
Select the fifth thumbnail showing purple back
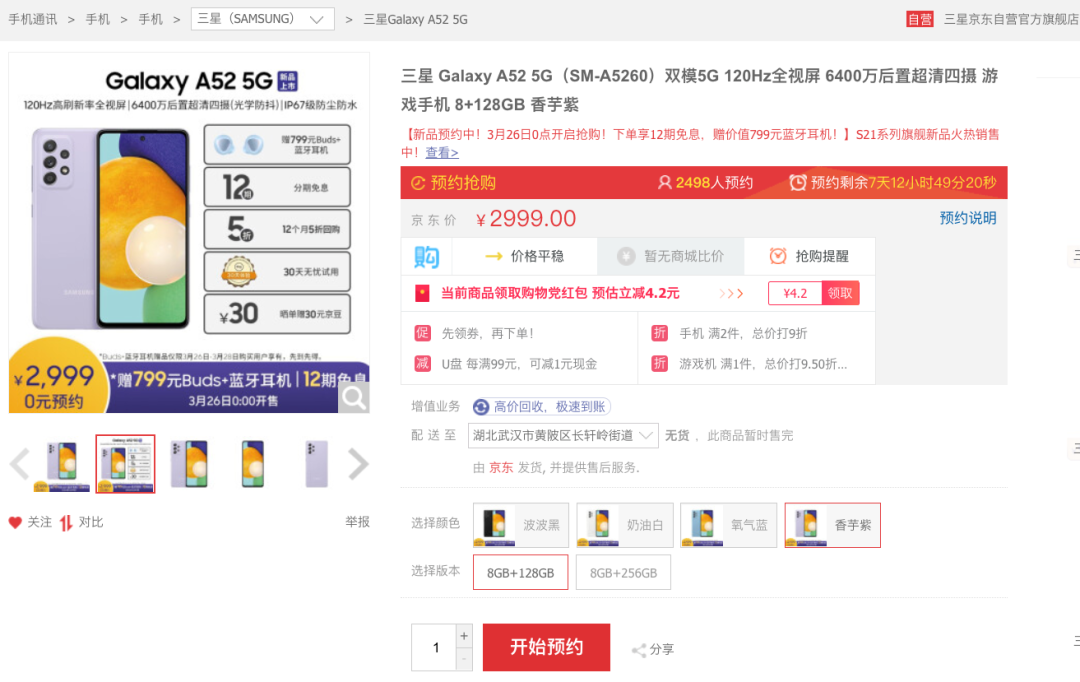pos(316,464)
